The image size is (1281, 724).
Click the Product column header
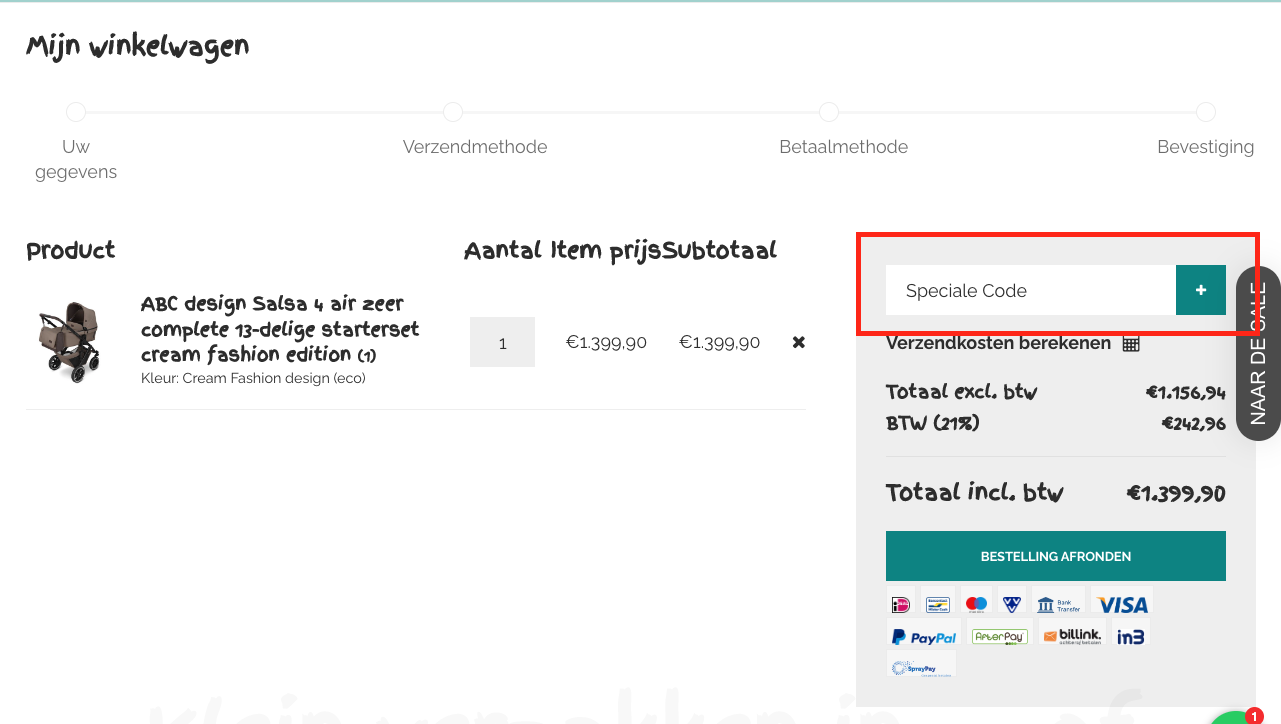(x=71, y=250)
